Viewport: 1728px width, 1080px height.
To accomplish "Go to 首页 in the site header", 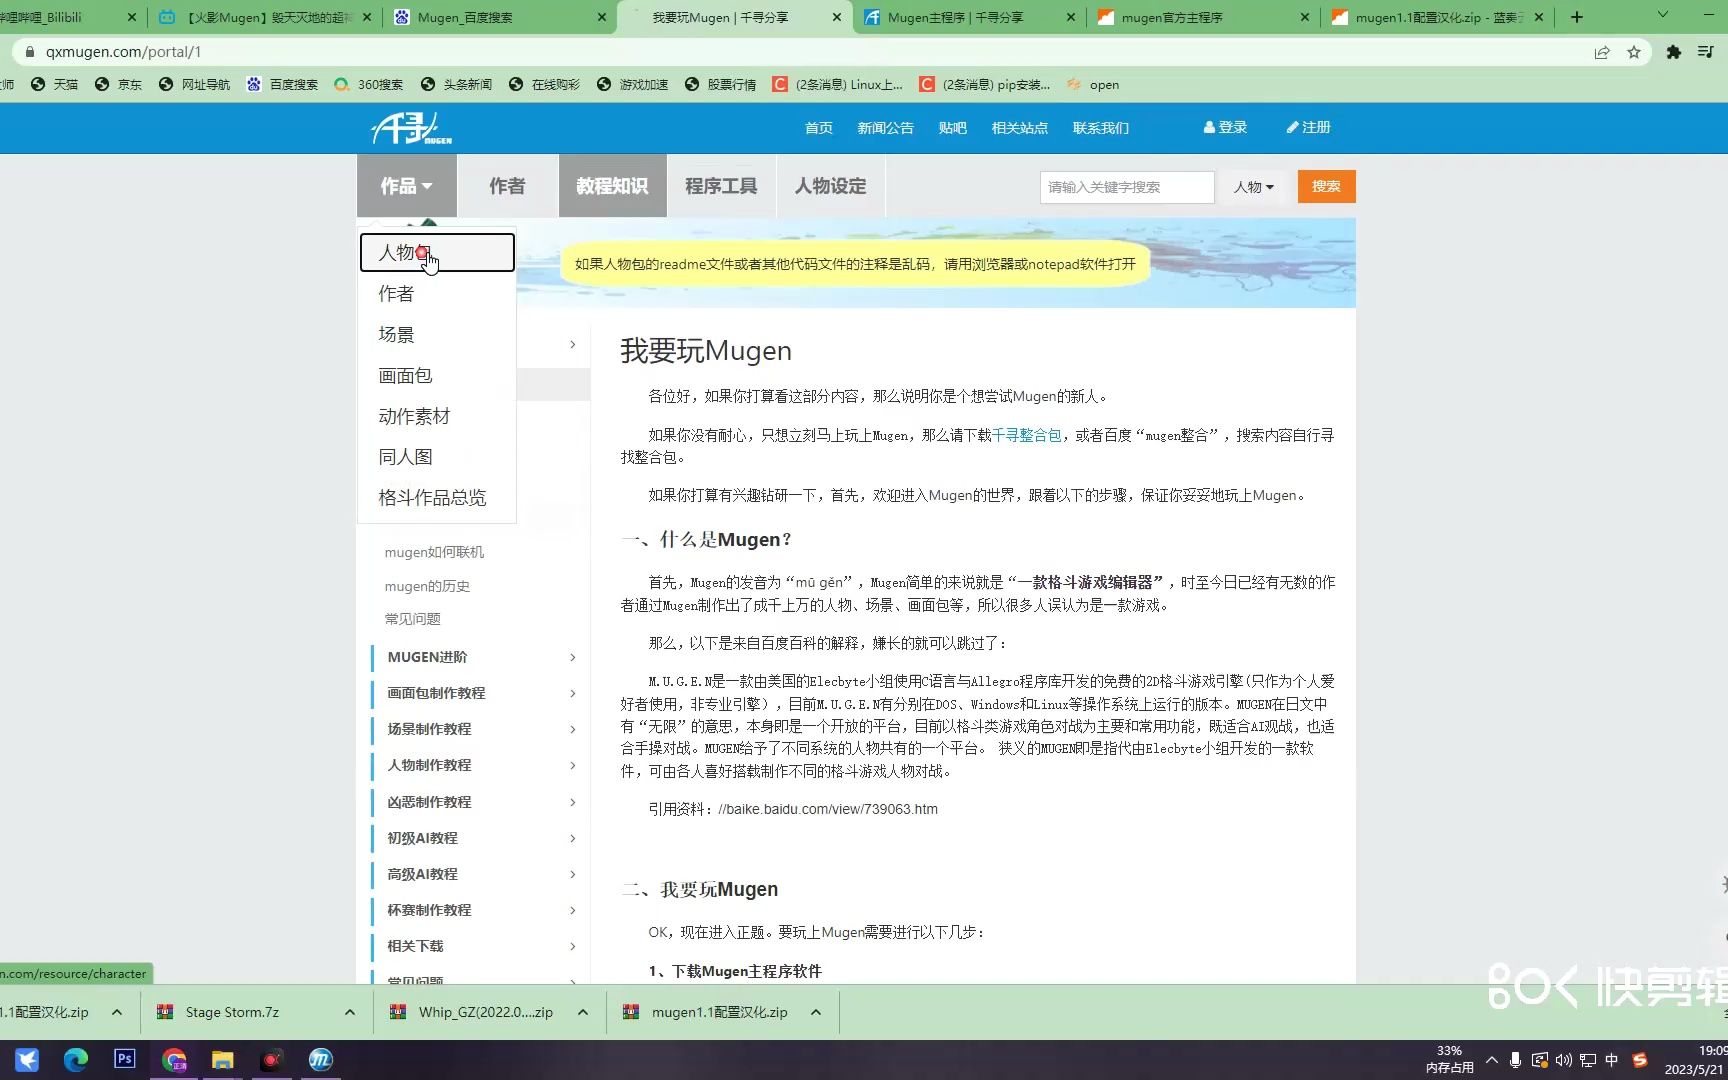I will (x=819, y=128).
